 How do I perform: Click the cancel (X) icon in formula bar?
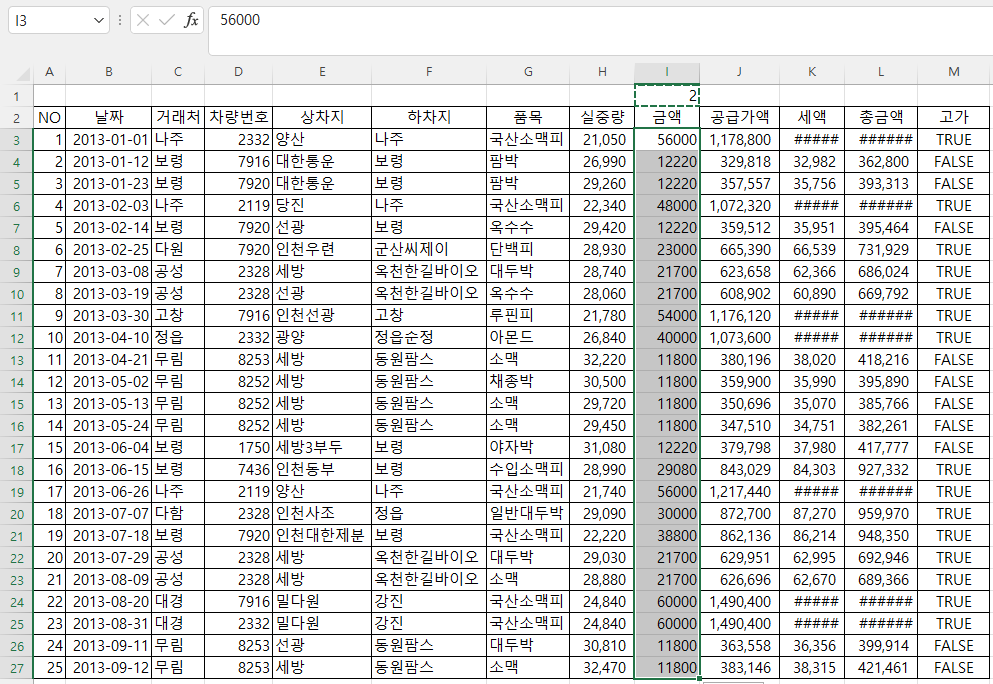143,21
